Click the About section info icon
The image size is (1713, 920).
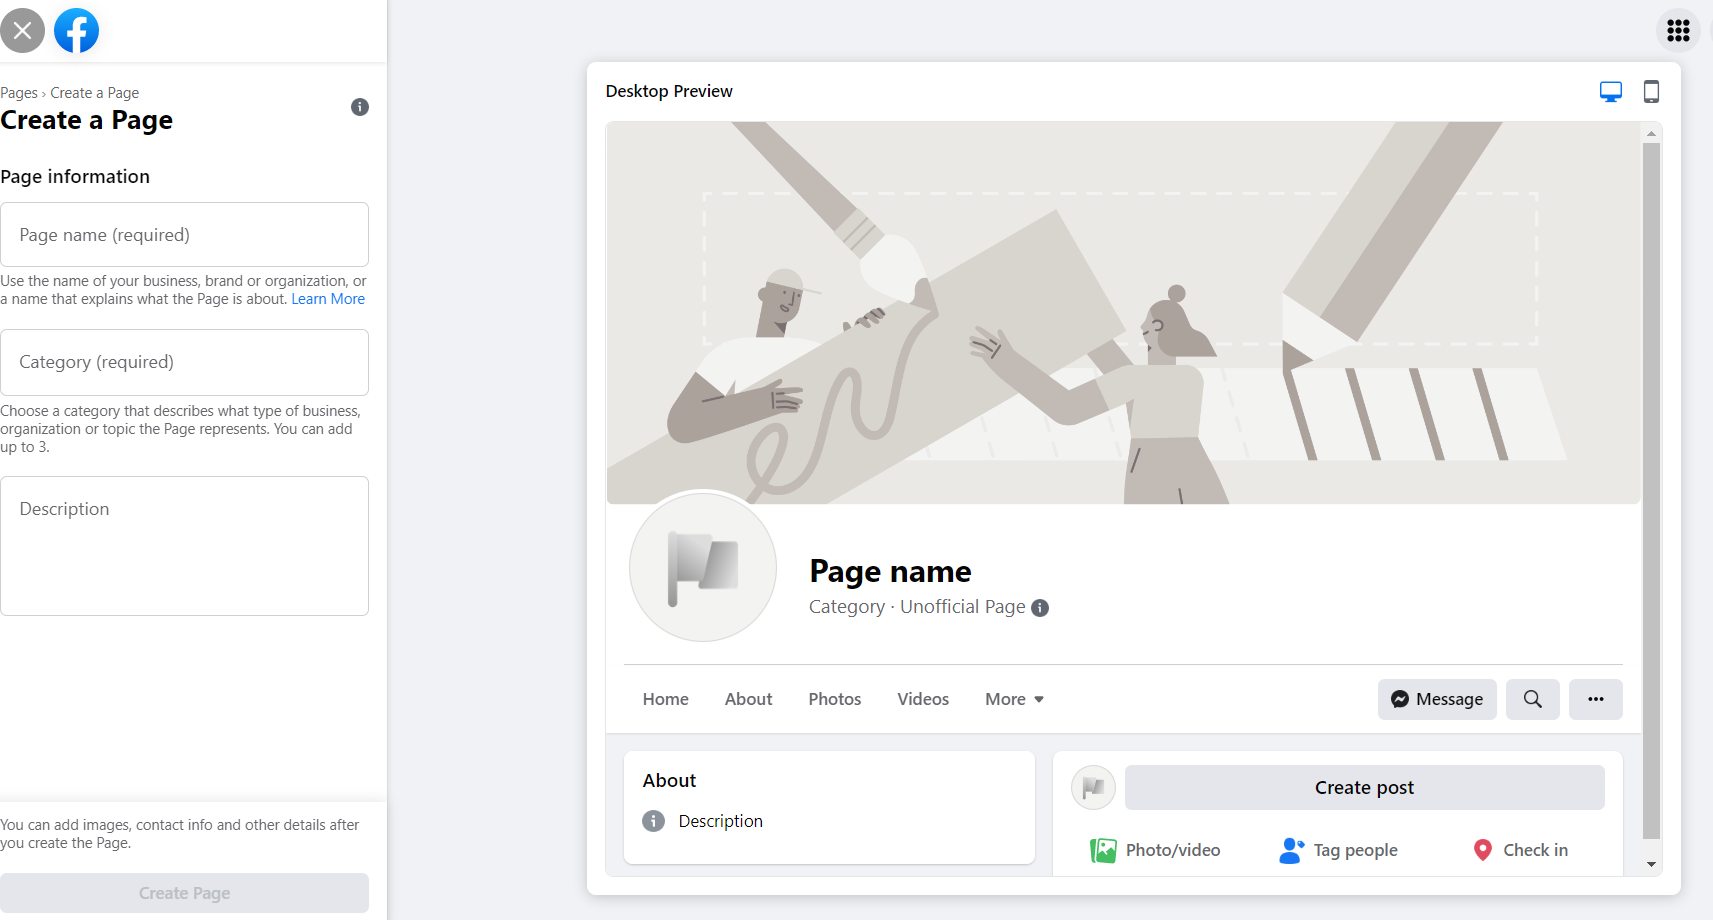pos(653,821)
